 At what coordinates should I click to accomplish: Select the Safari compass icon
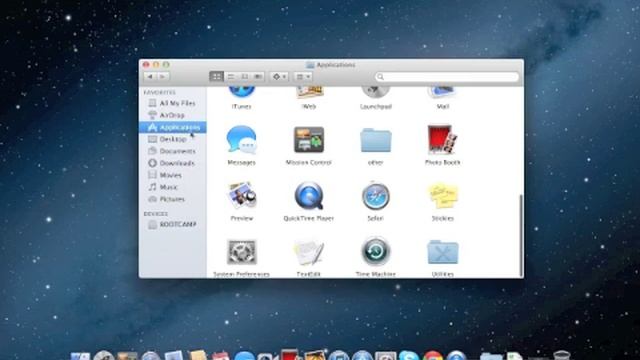point(376,196)
